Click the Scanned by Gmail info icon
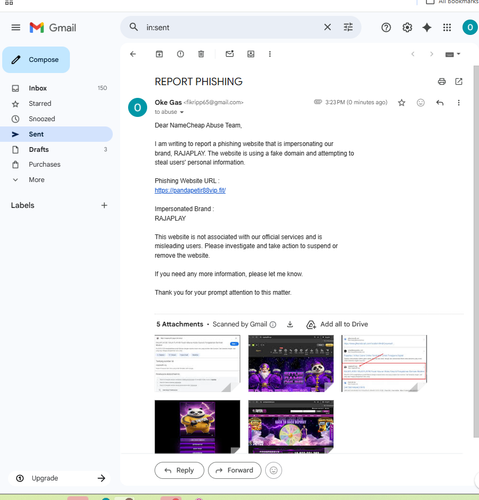Screen dimensions: 479x500 point(273,324)
